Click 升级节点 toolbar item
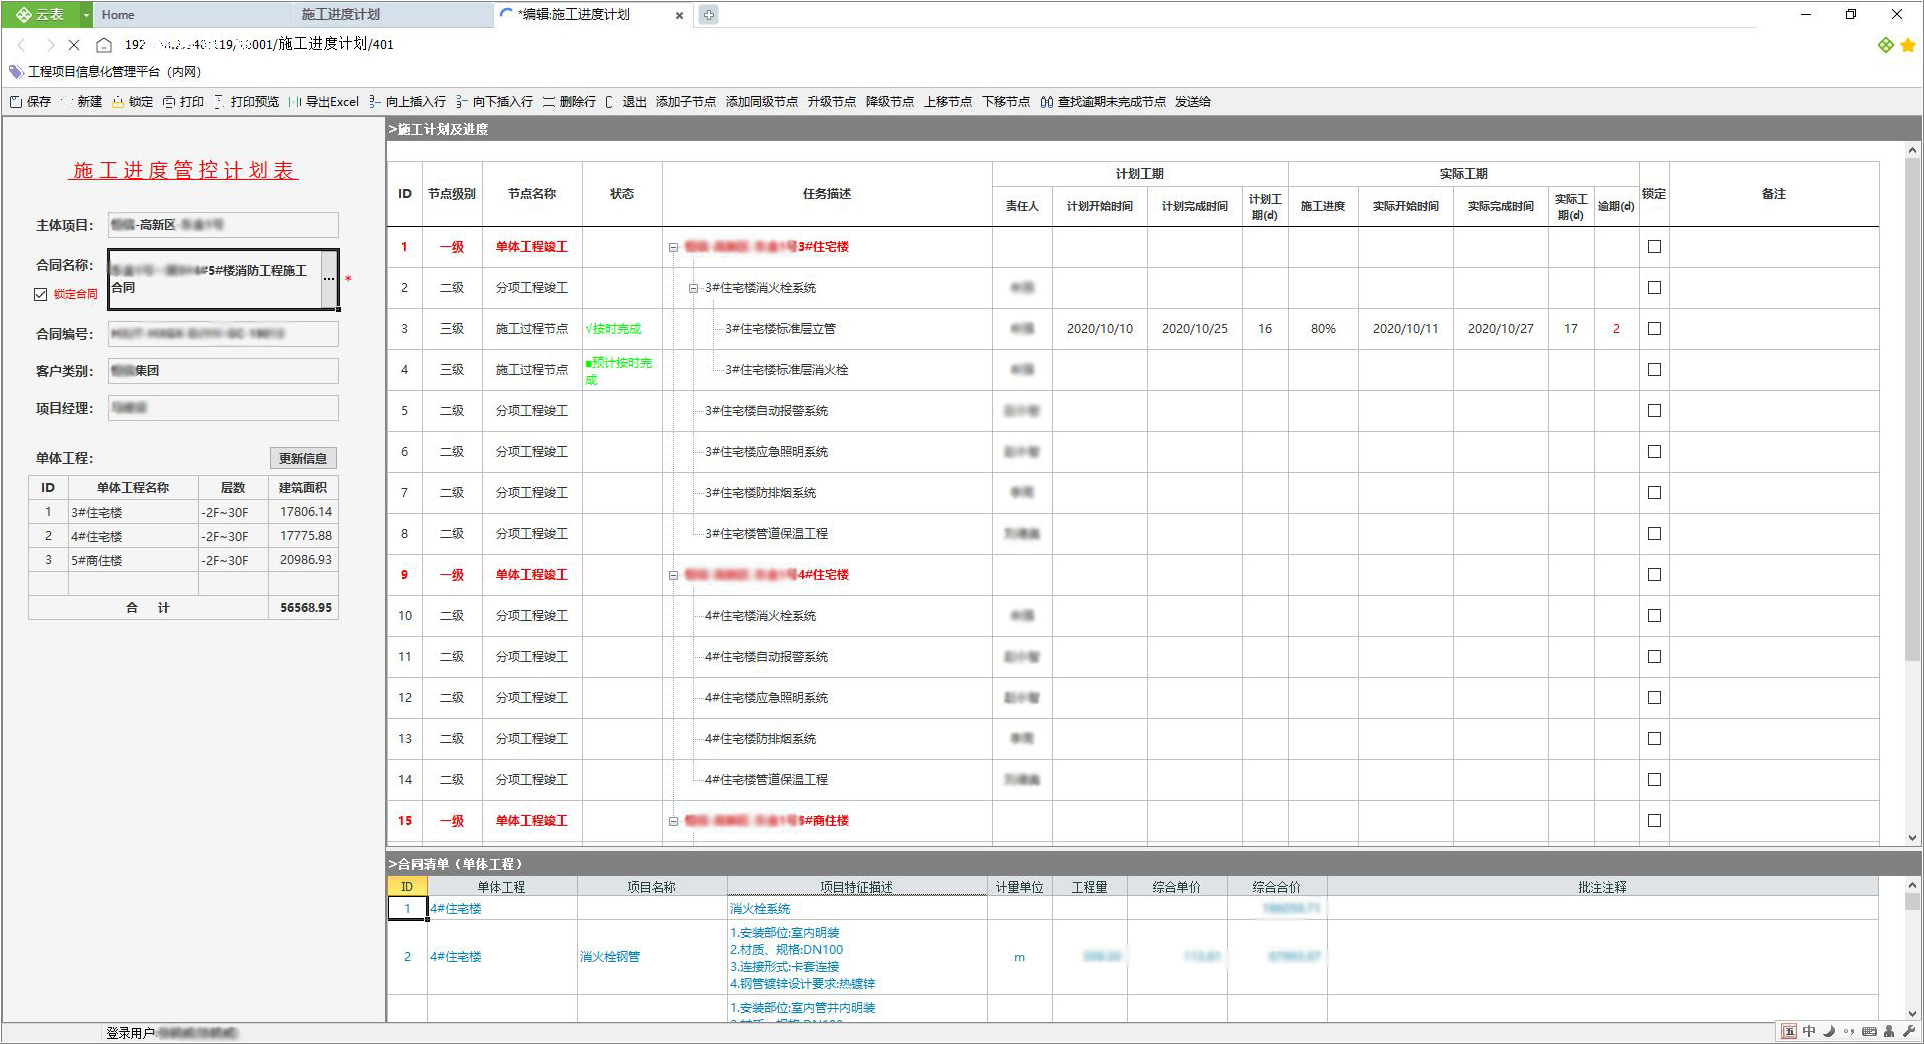1924x1044 pixels. (832, 102)
